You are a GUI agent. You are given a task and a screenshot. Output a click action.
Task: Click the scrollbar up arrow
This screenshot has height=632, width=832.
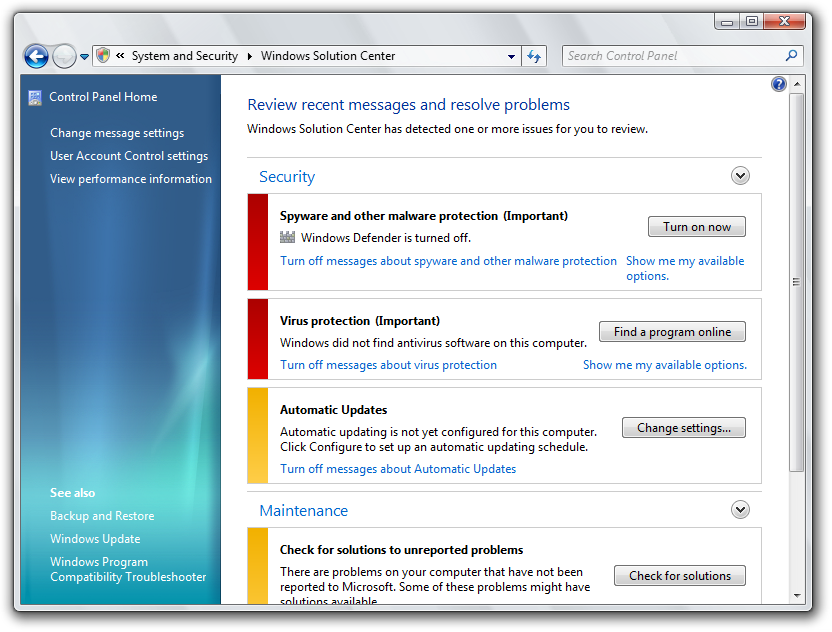(x=797, y=84)
